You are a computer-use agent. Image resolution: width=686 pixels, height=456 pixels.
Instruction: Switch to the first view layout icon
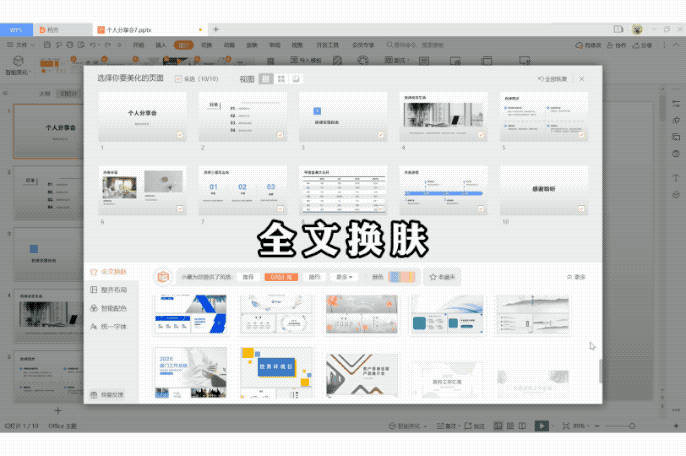coord(266,78)
